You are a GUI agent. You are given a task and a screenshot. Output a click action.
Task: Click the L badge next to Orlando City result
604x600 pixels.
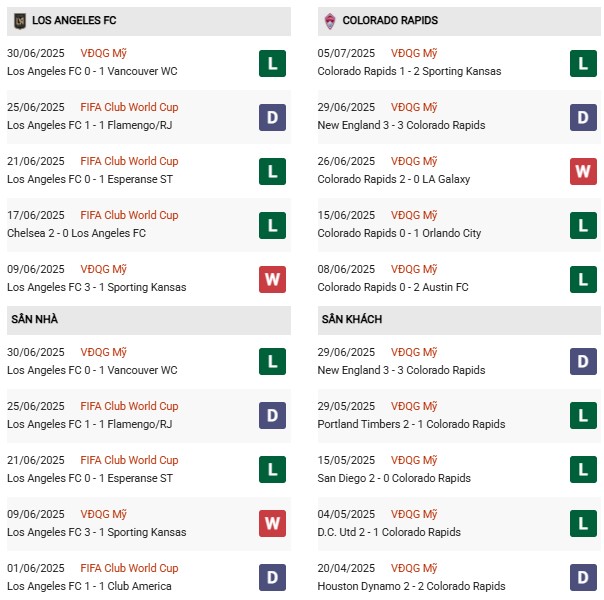tap(583, 225)
